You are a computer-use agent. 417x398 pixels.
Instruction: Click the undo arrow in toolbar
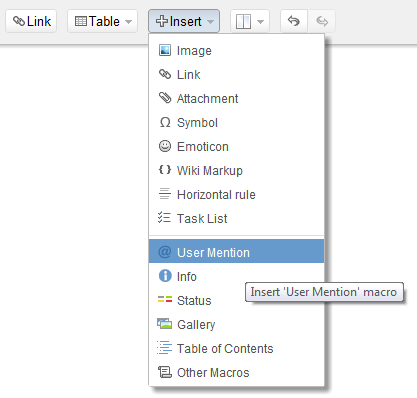[294, 21]
